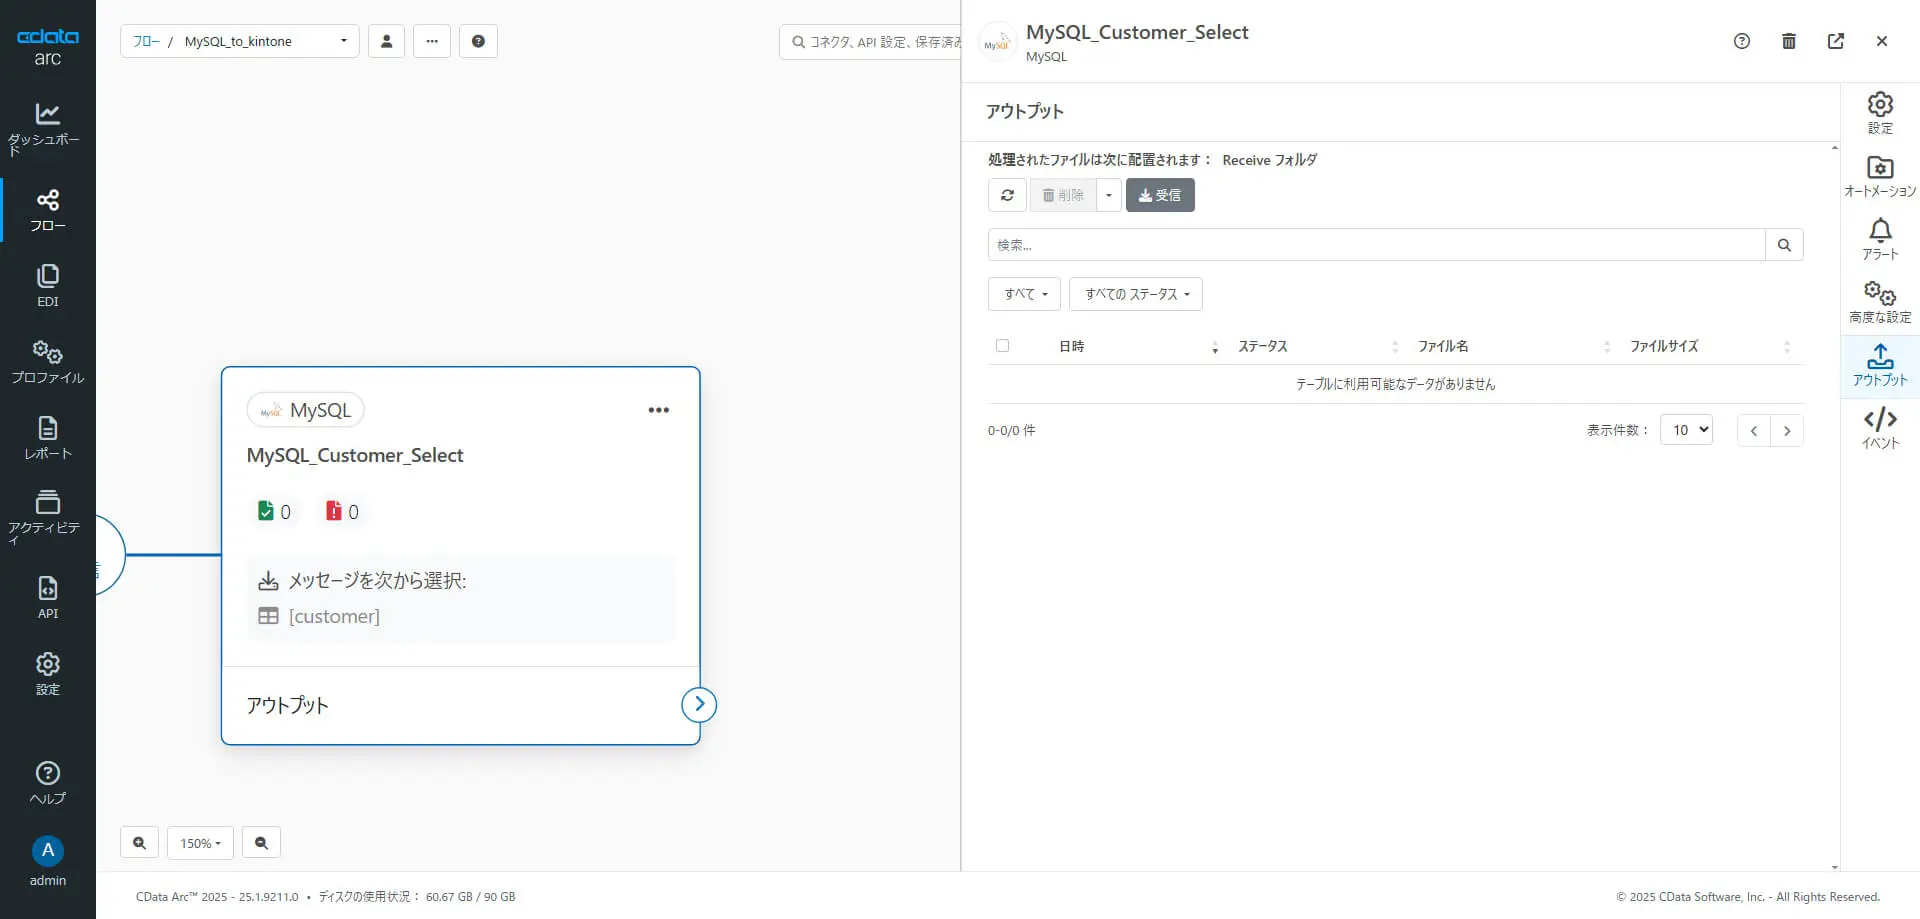Click the trash icon to delete connector
The height and width of the screenshot is (919, 1920).
click(x=1789, y=41)
